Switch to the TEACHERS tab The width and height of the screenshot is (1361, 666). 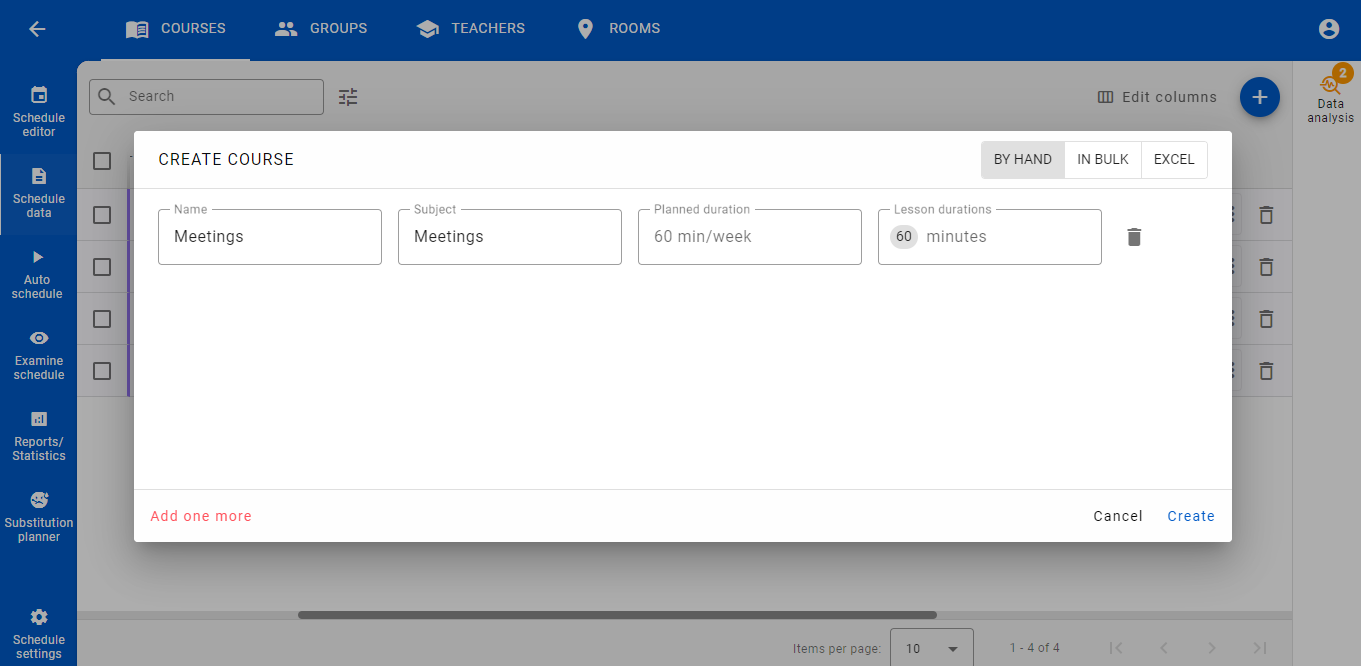pyautogui.click(x=471, y=29)
